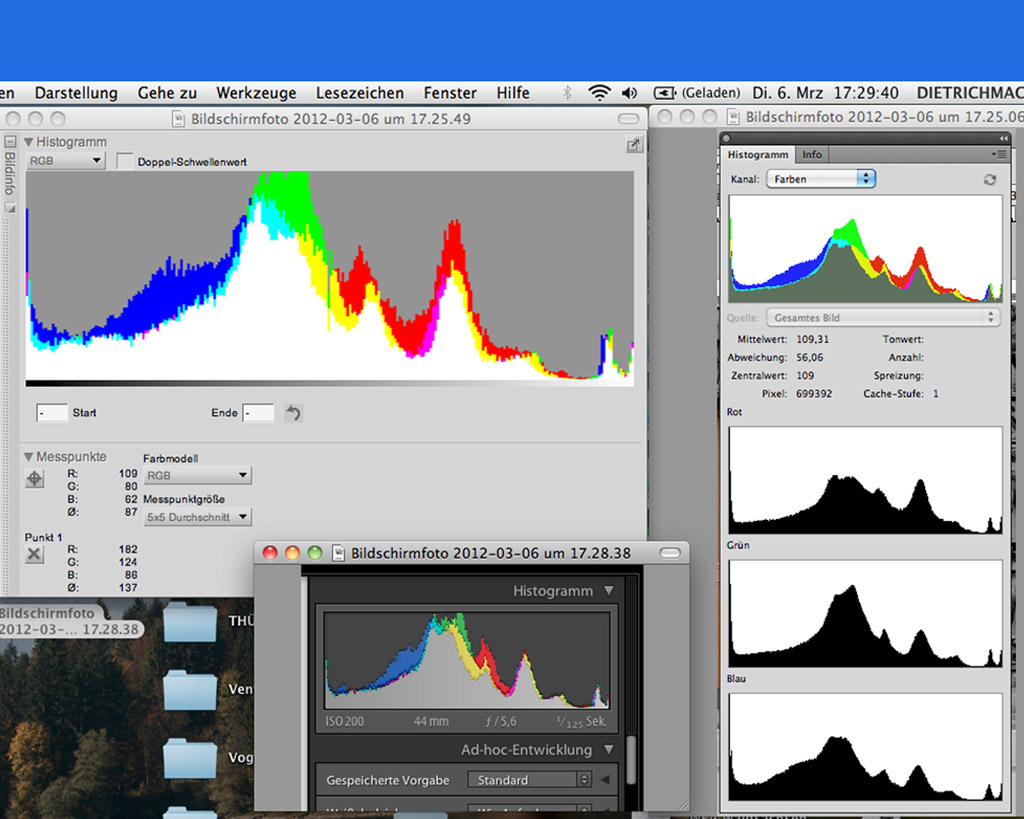Close Photoshop histogram panel via small dot
The image size is (1024, 819).
click(726, 138)
